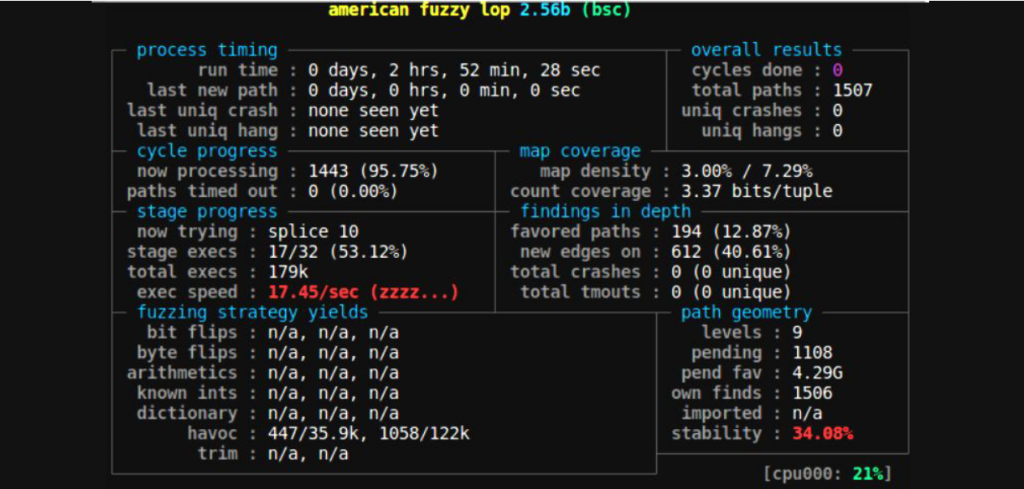
Task: Click the "cycle progress" section header
Action: (x=207, y=151)
